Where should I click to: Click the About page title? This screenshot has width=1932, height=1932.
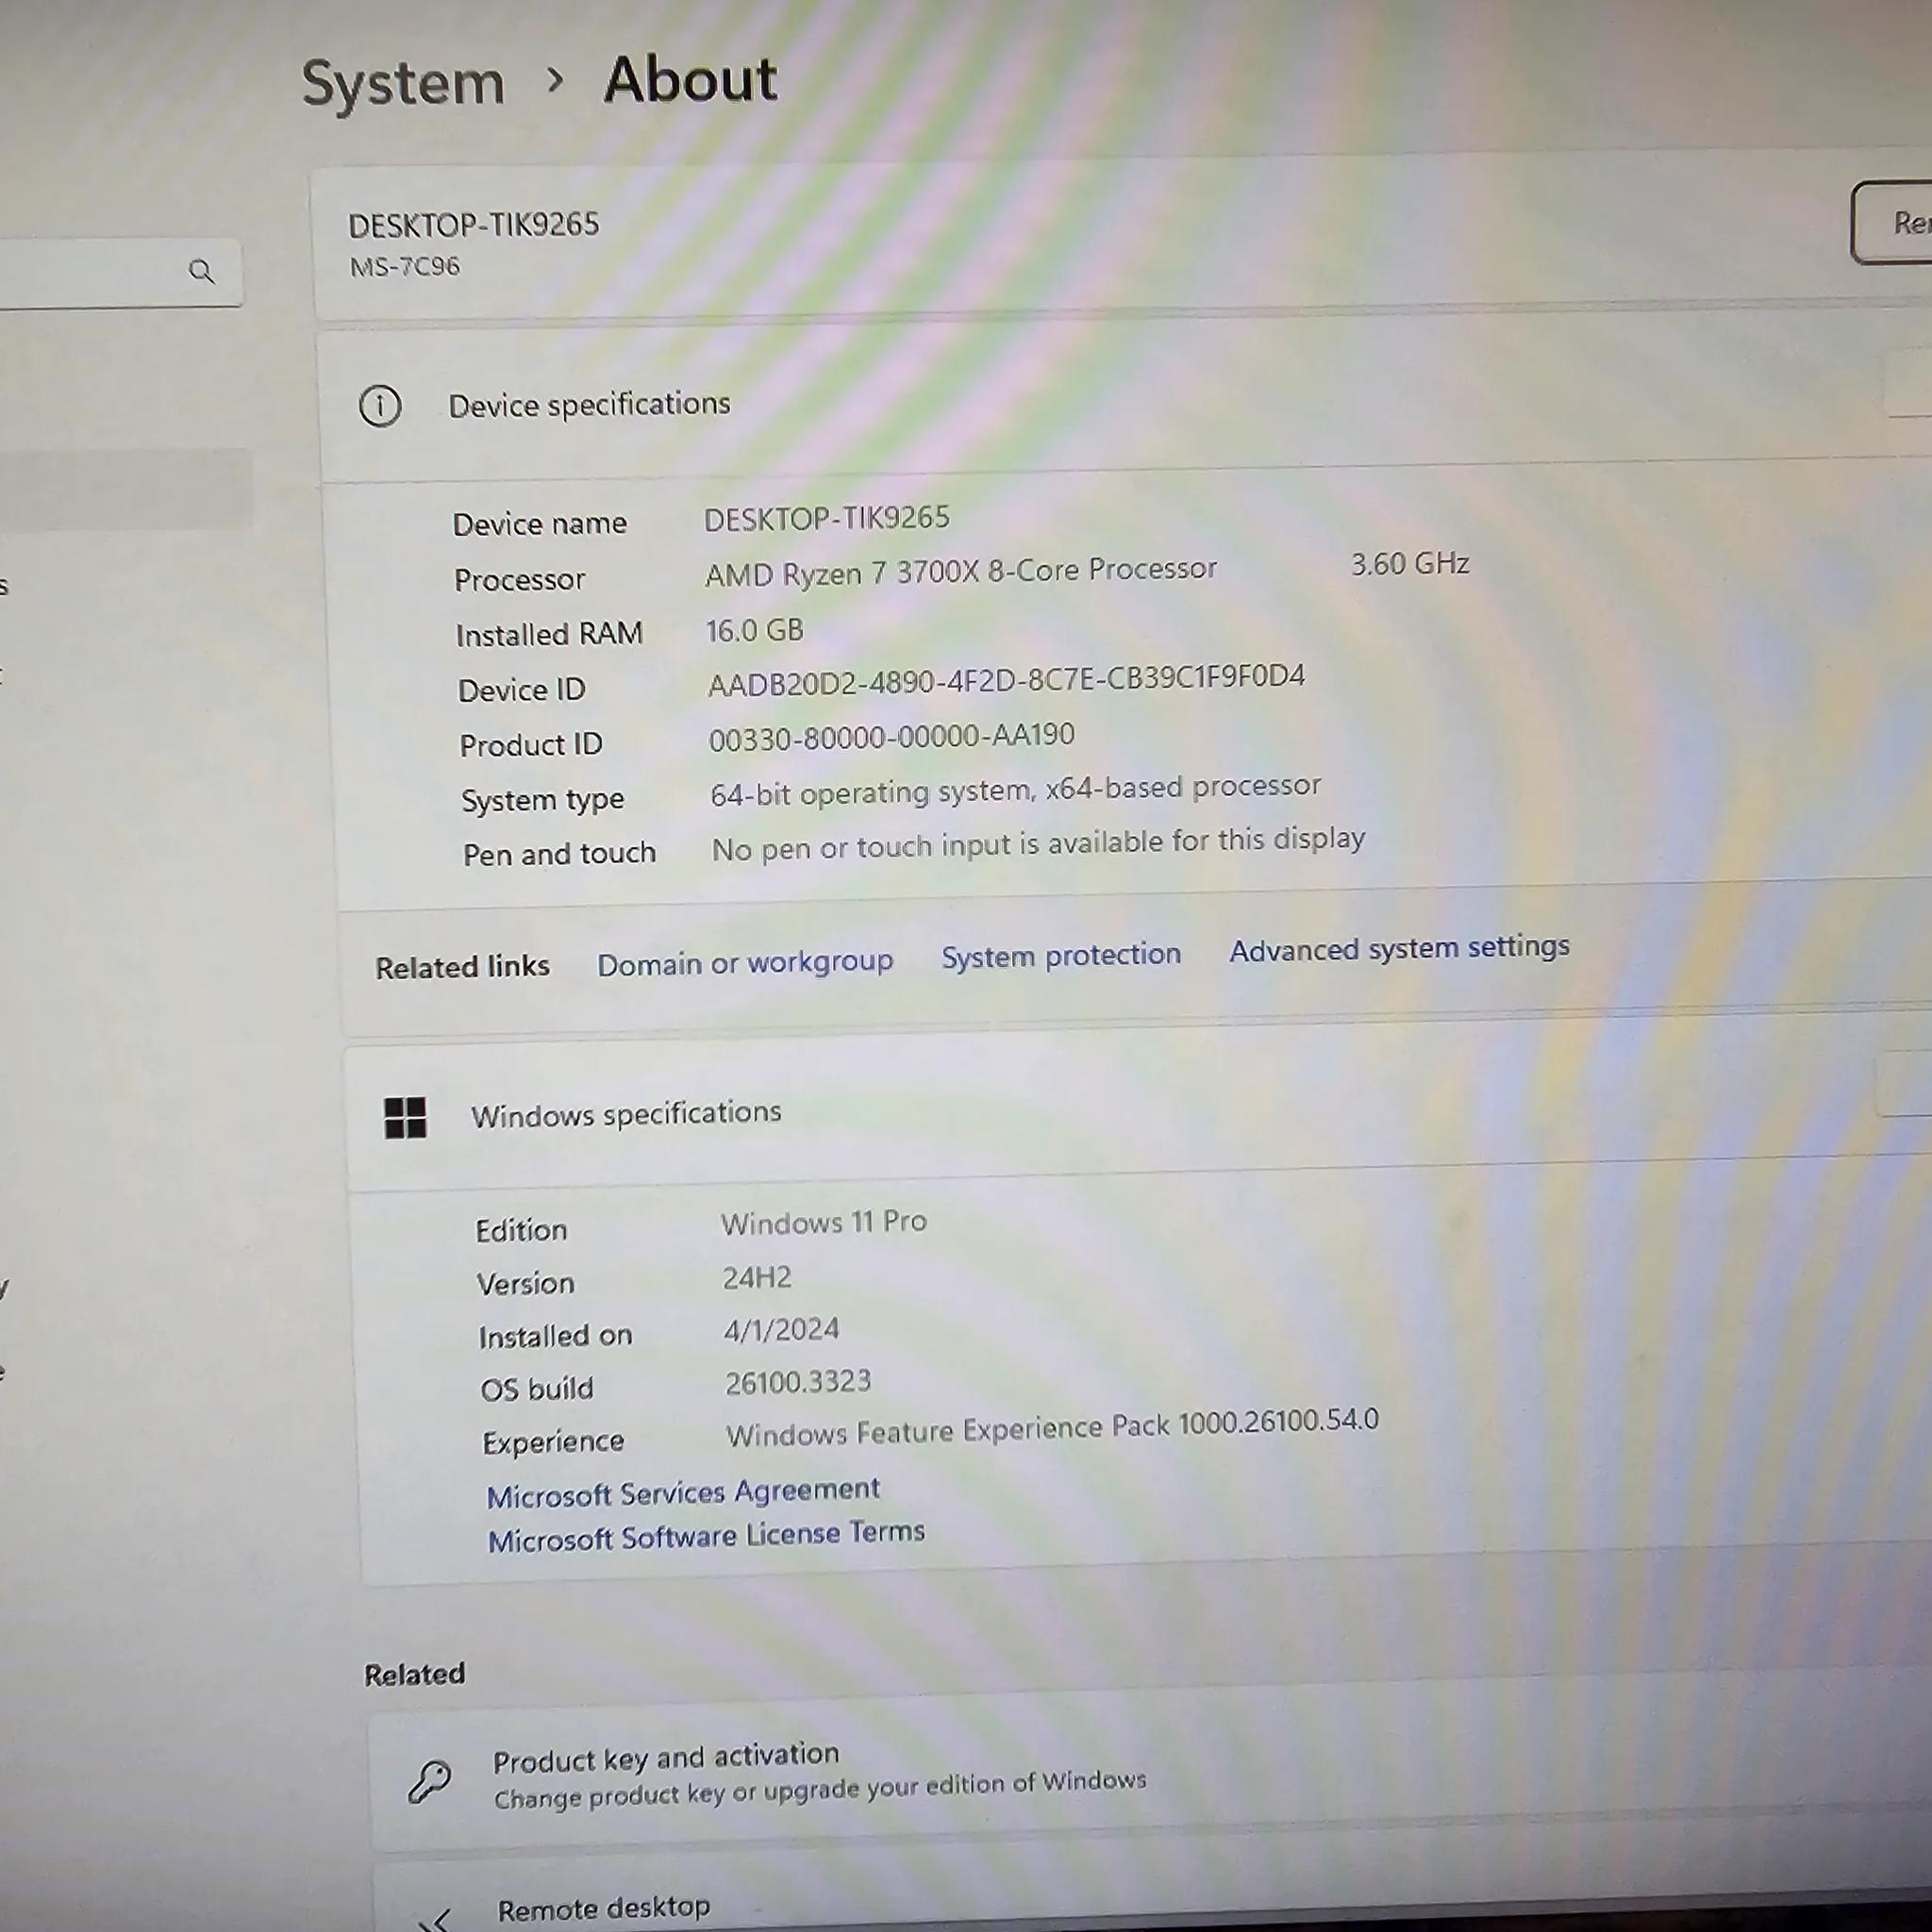(691, 79)
